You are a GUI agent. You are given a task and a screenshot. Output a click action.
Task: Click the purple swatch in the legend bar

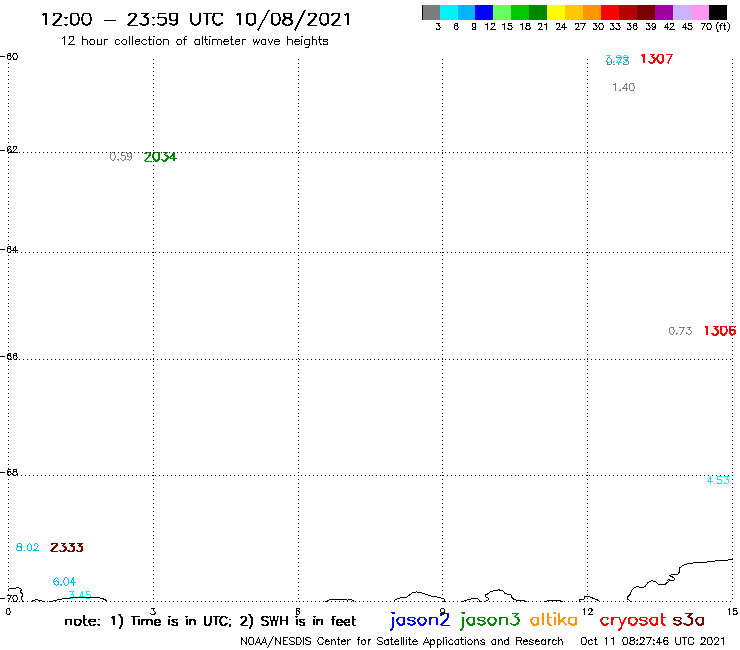coord(664,12)
